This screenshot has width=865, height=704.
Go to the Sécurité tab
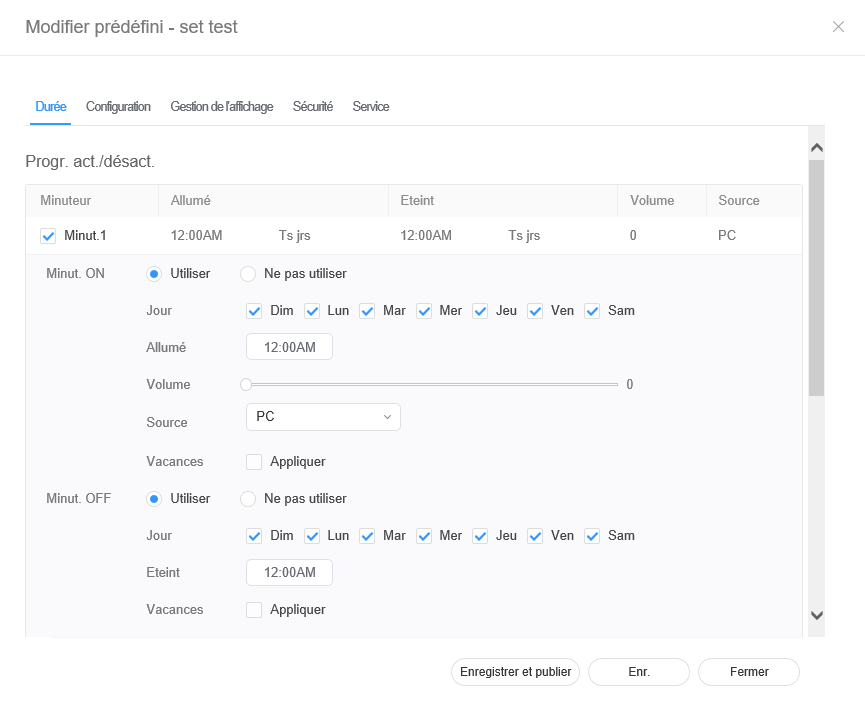pos(312,106)
